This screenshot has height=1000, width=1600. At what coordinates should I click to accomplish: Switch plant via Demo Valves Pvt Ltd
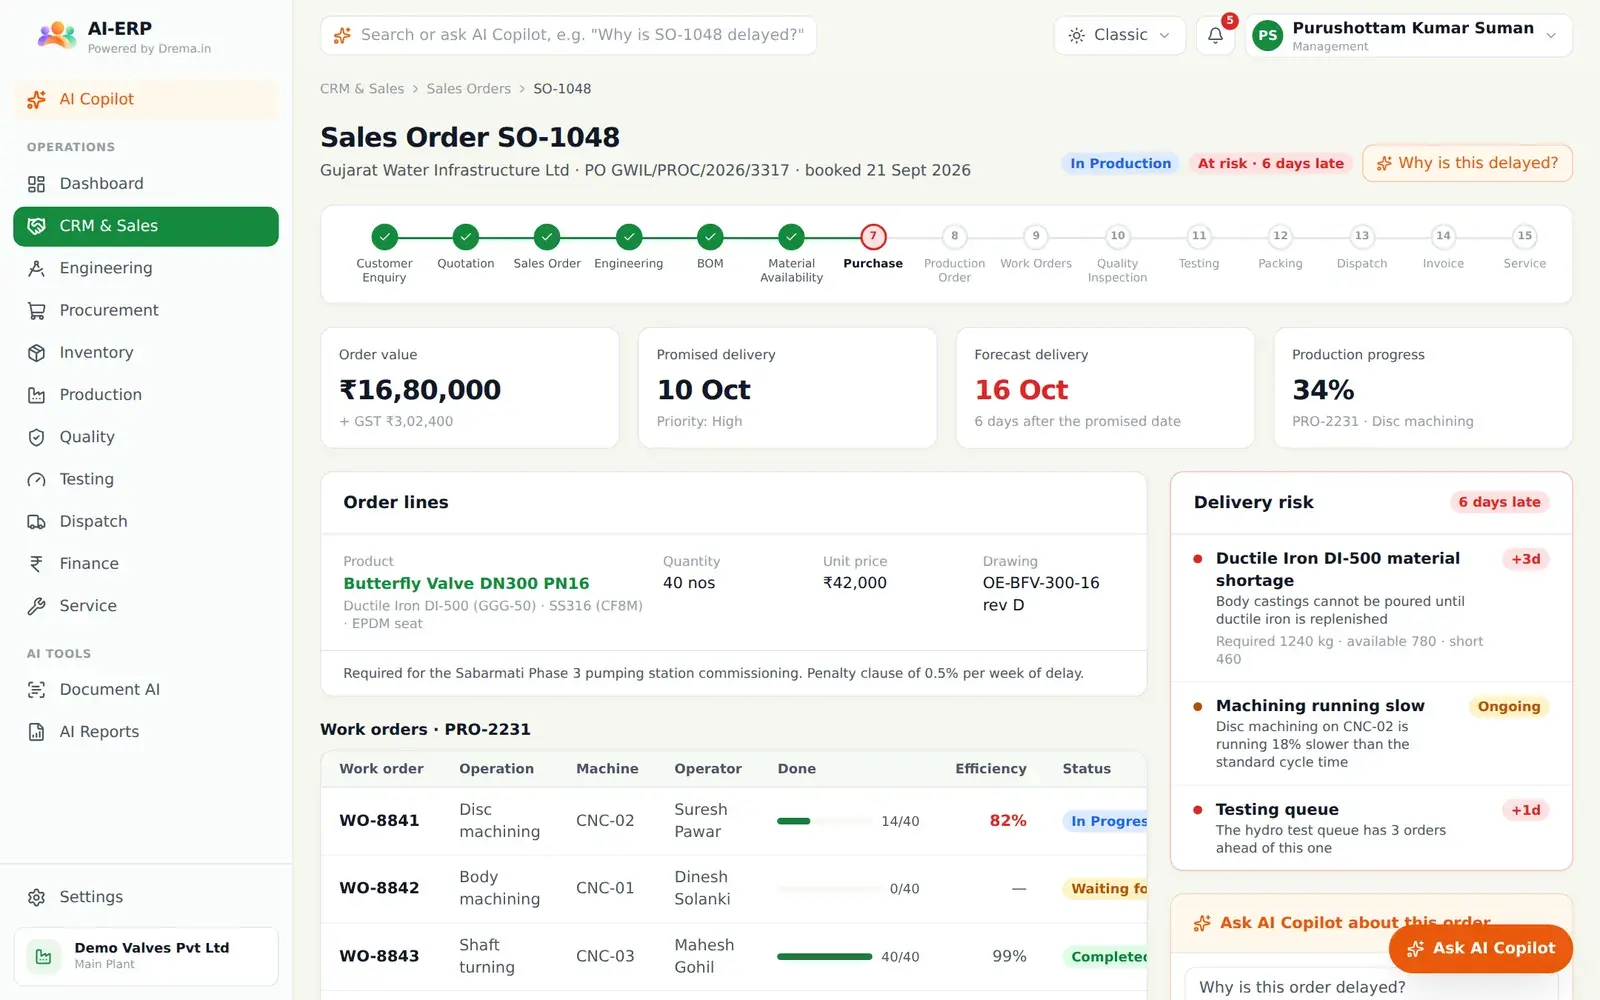click(x=146, y=956)
